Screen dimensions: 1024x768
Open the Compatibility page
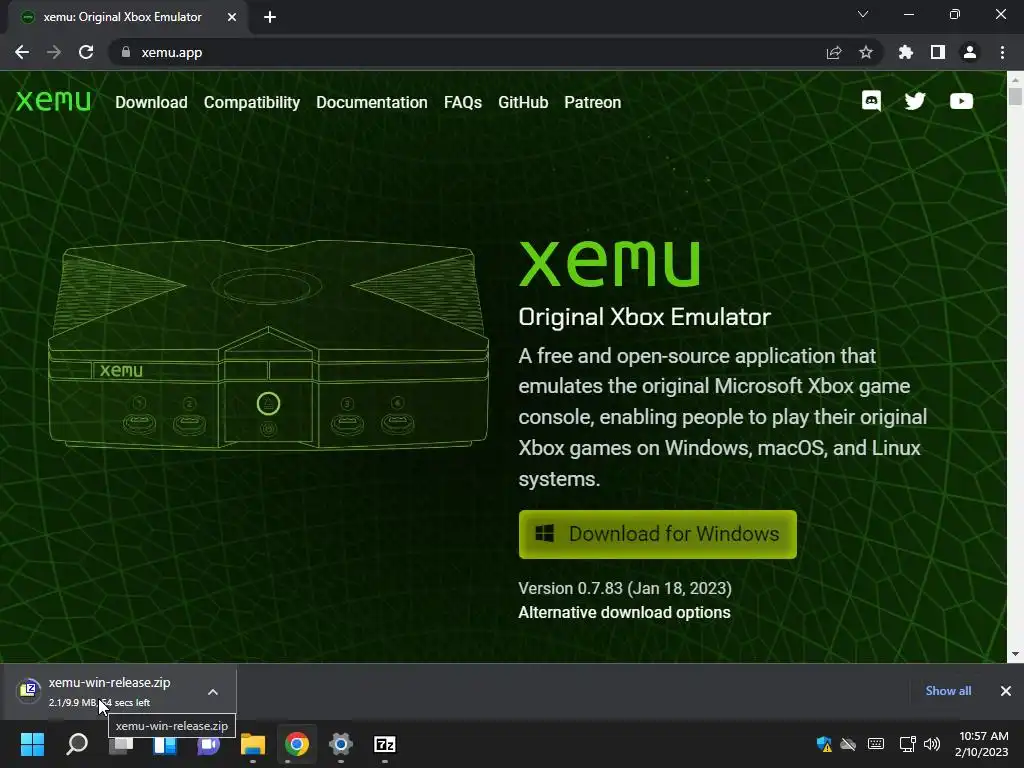(x=252, y=103)
